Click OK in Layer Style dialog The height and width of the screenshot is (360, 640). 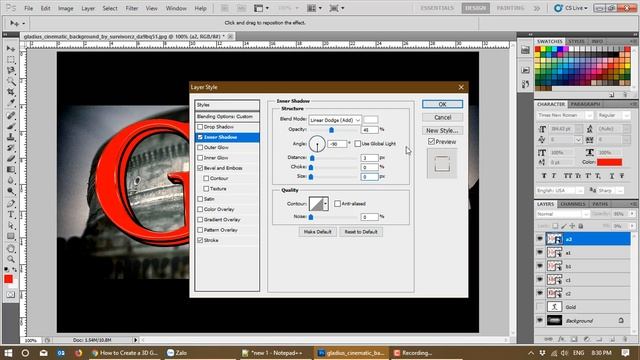(x=442, y=104)
